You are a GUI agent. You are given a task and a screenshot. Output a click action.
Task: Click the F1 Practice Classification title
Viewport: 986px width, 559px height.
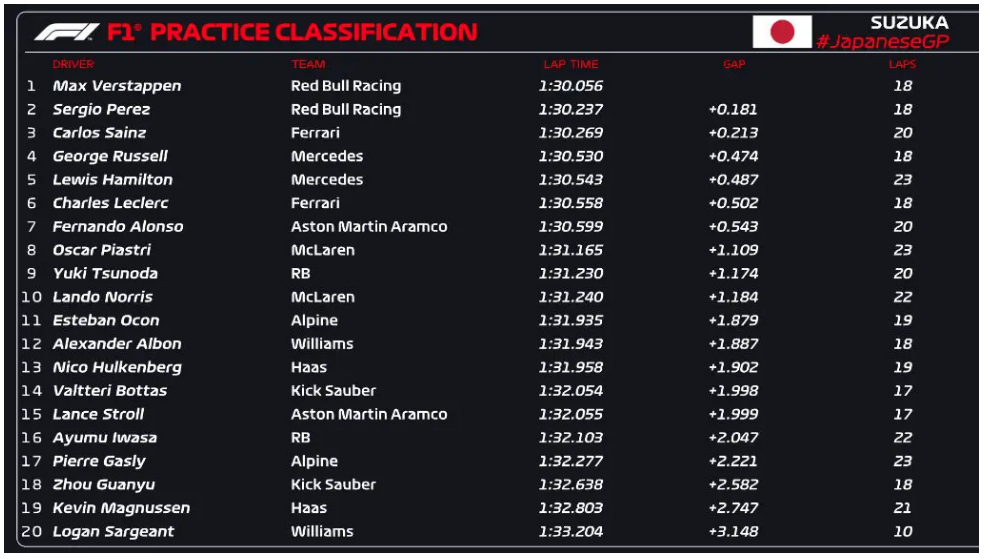click(x=292, y=32)
